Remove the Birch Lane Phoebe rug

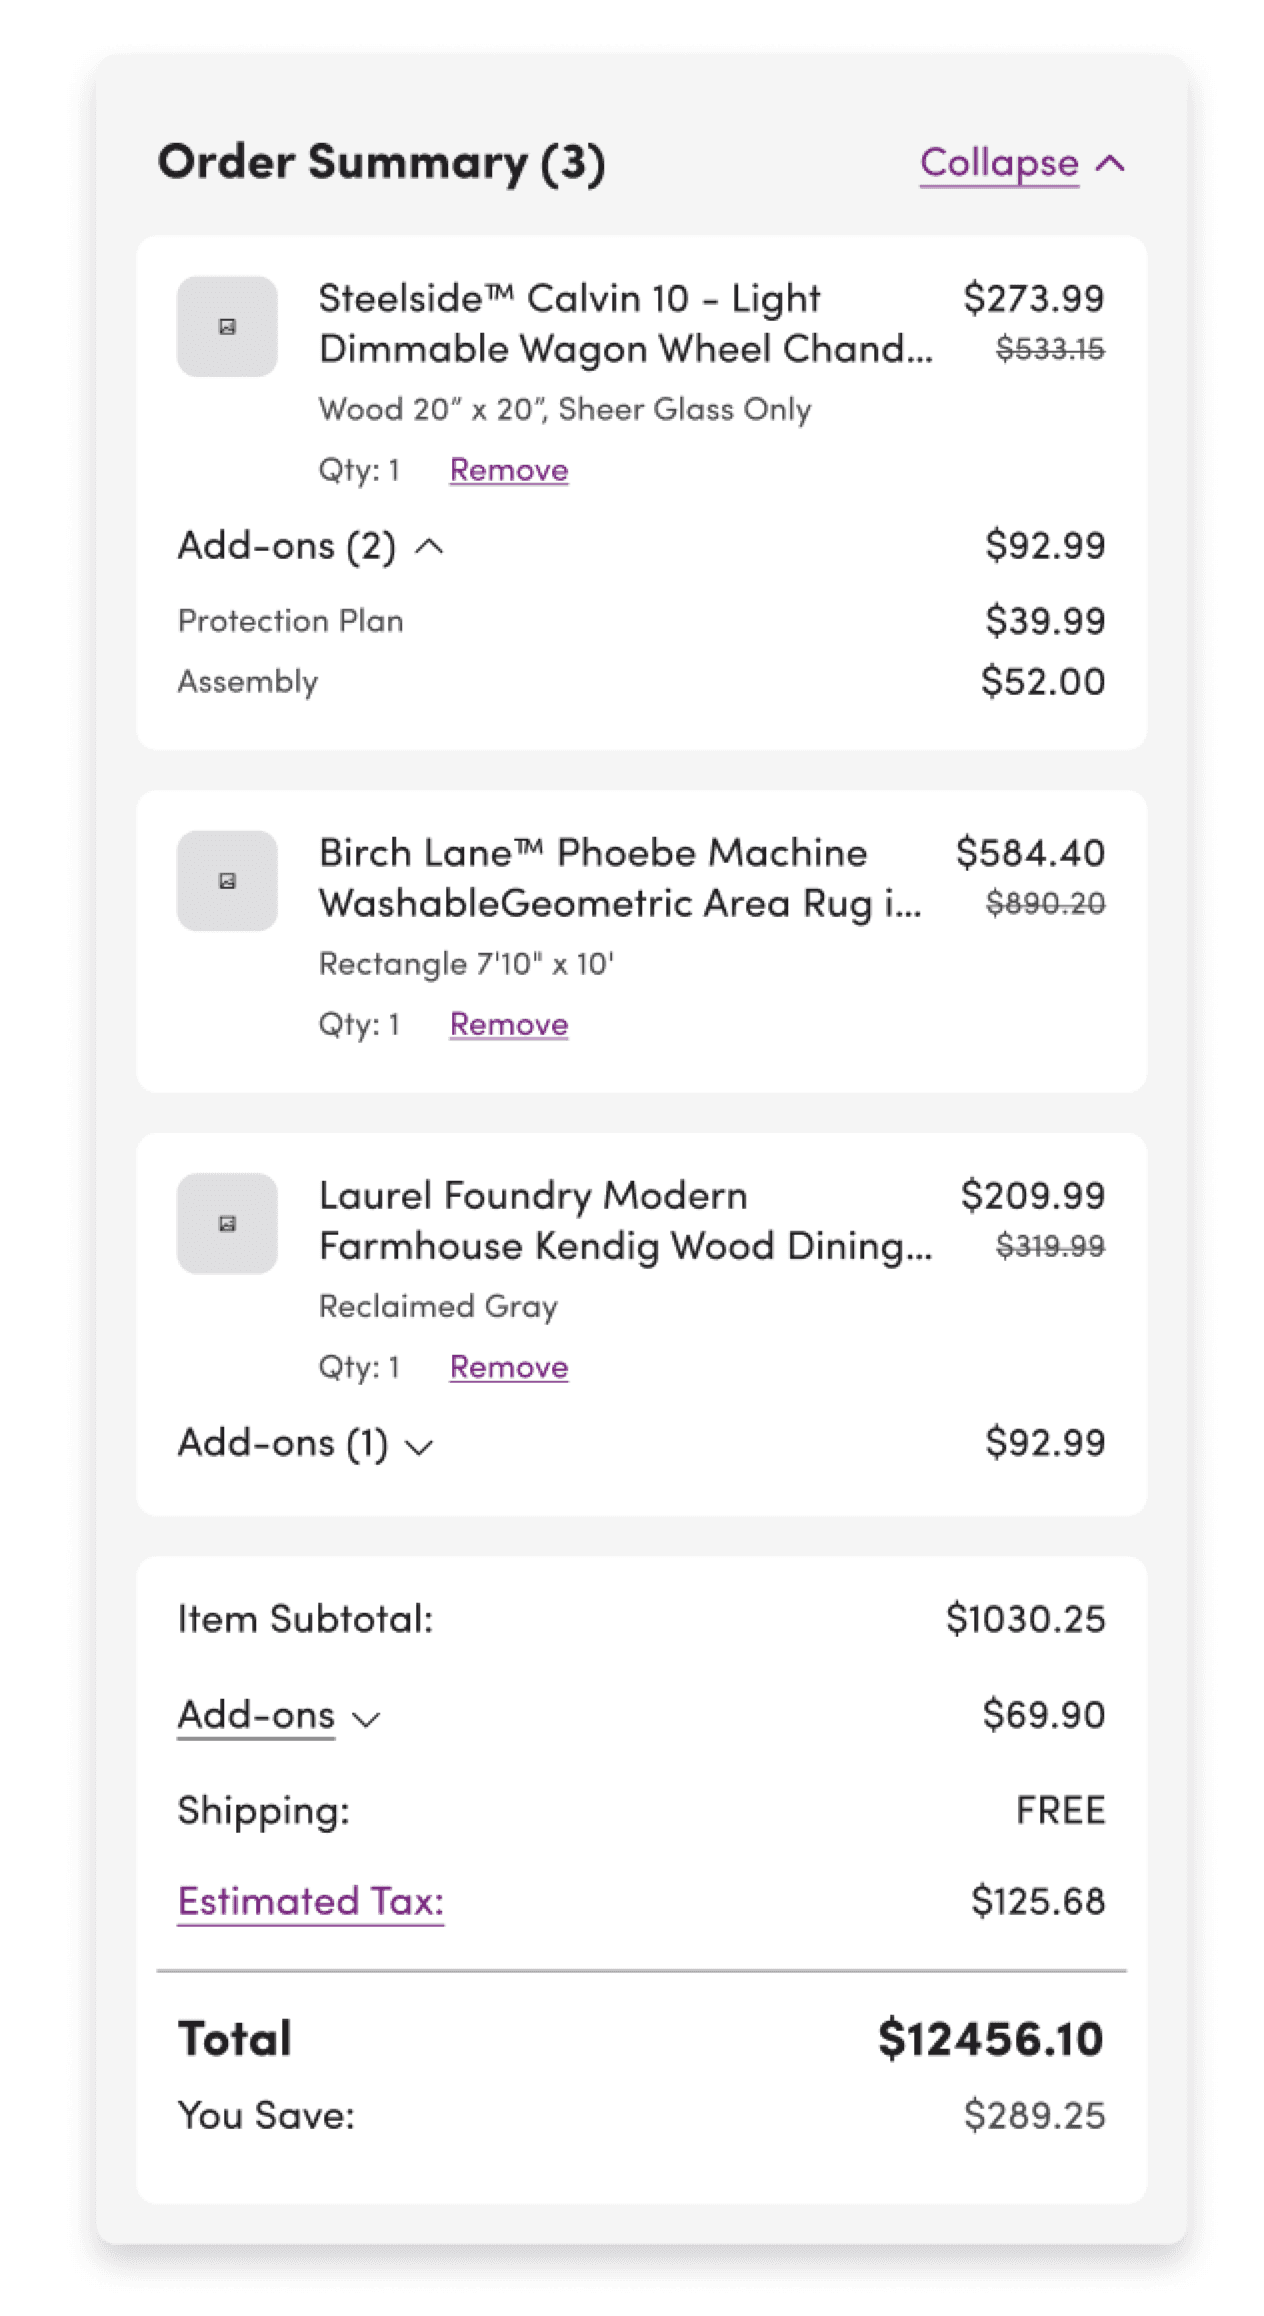point(509,1024)
